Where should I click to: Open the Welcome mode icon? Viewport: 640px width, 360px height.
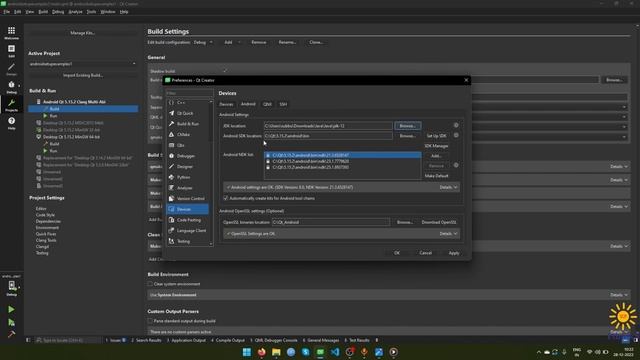(11, 33)
